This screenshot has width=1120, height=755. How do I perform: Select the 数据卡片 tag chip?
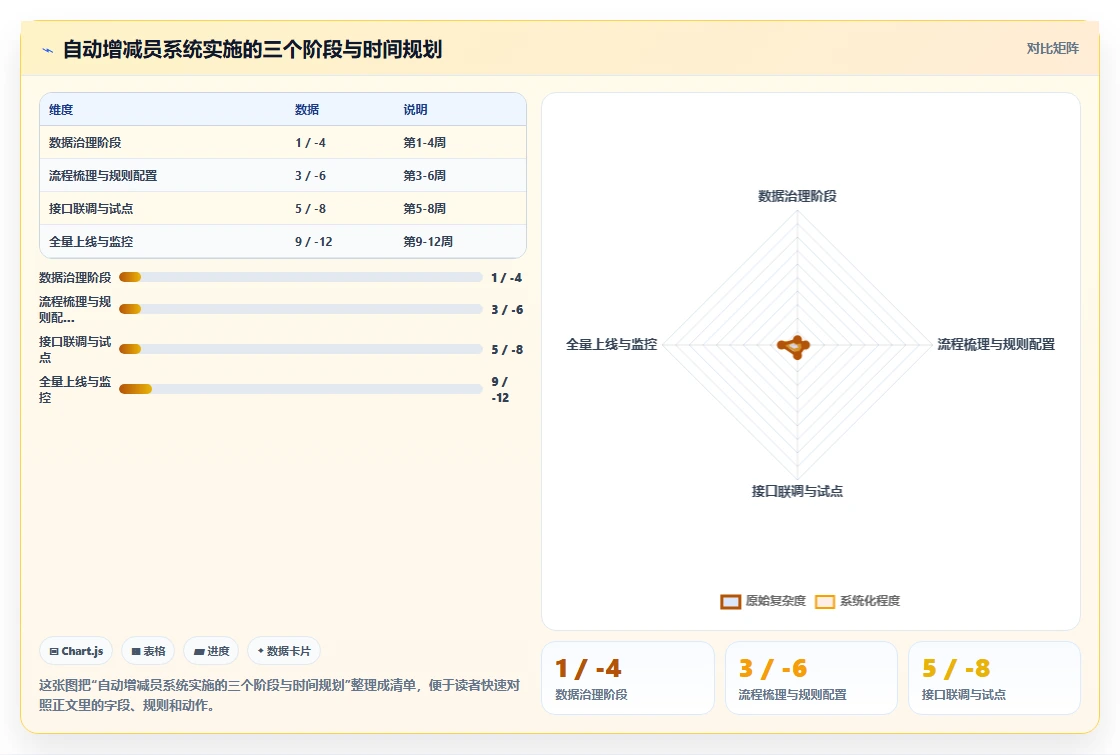pos(284,651)
